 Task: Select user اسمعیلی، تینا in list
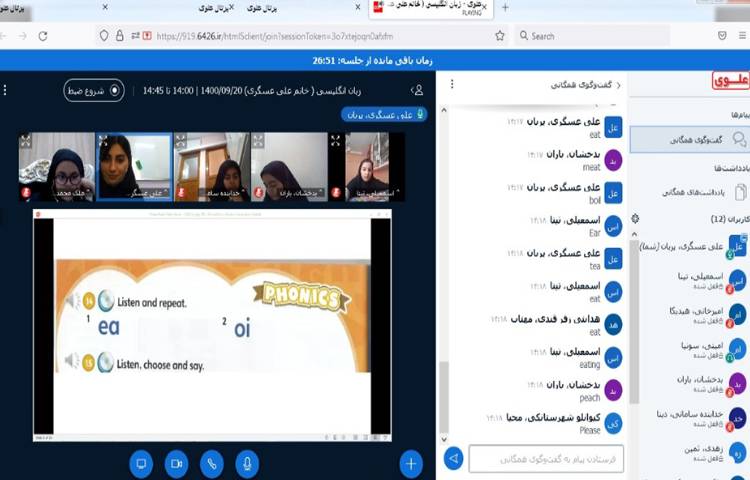[x=712, y=281]
